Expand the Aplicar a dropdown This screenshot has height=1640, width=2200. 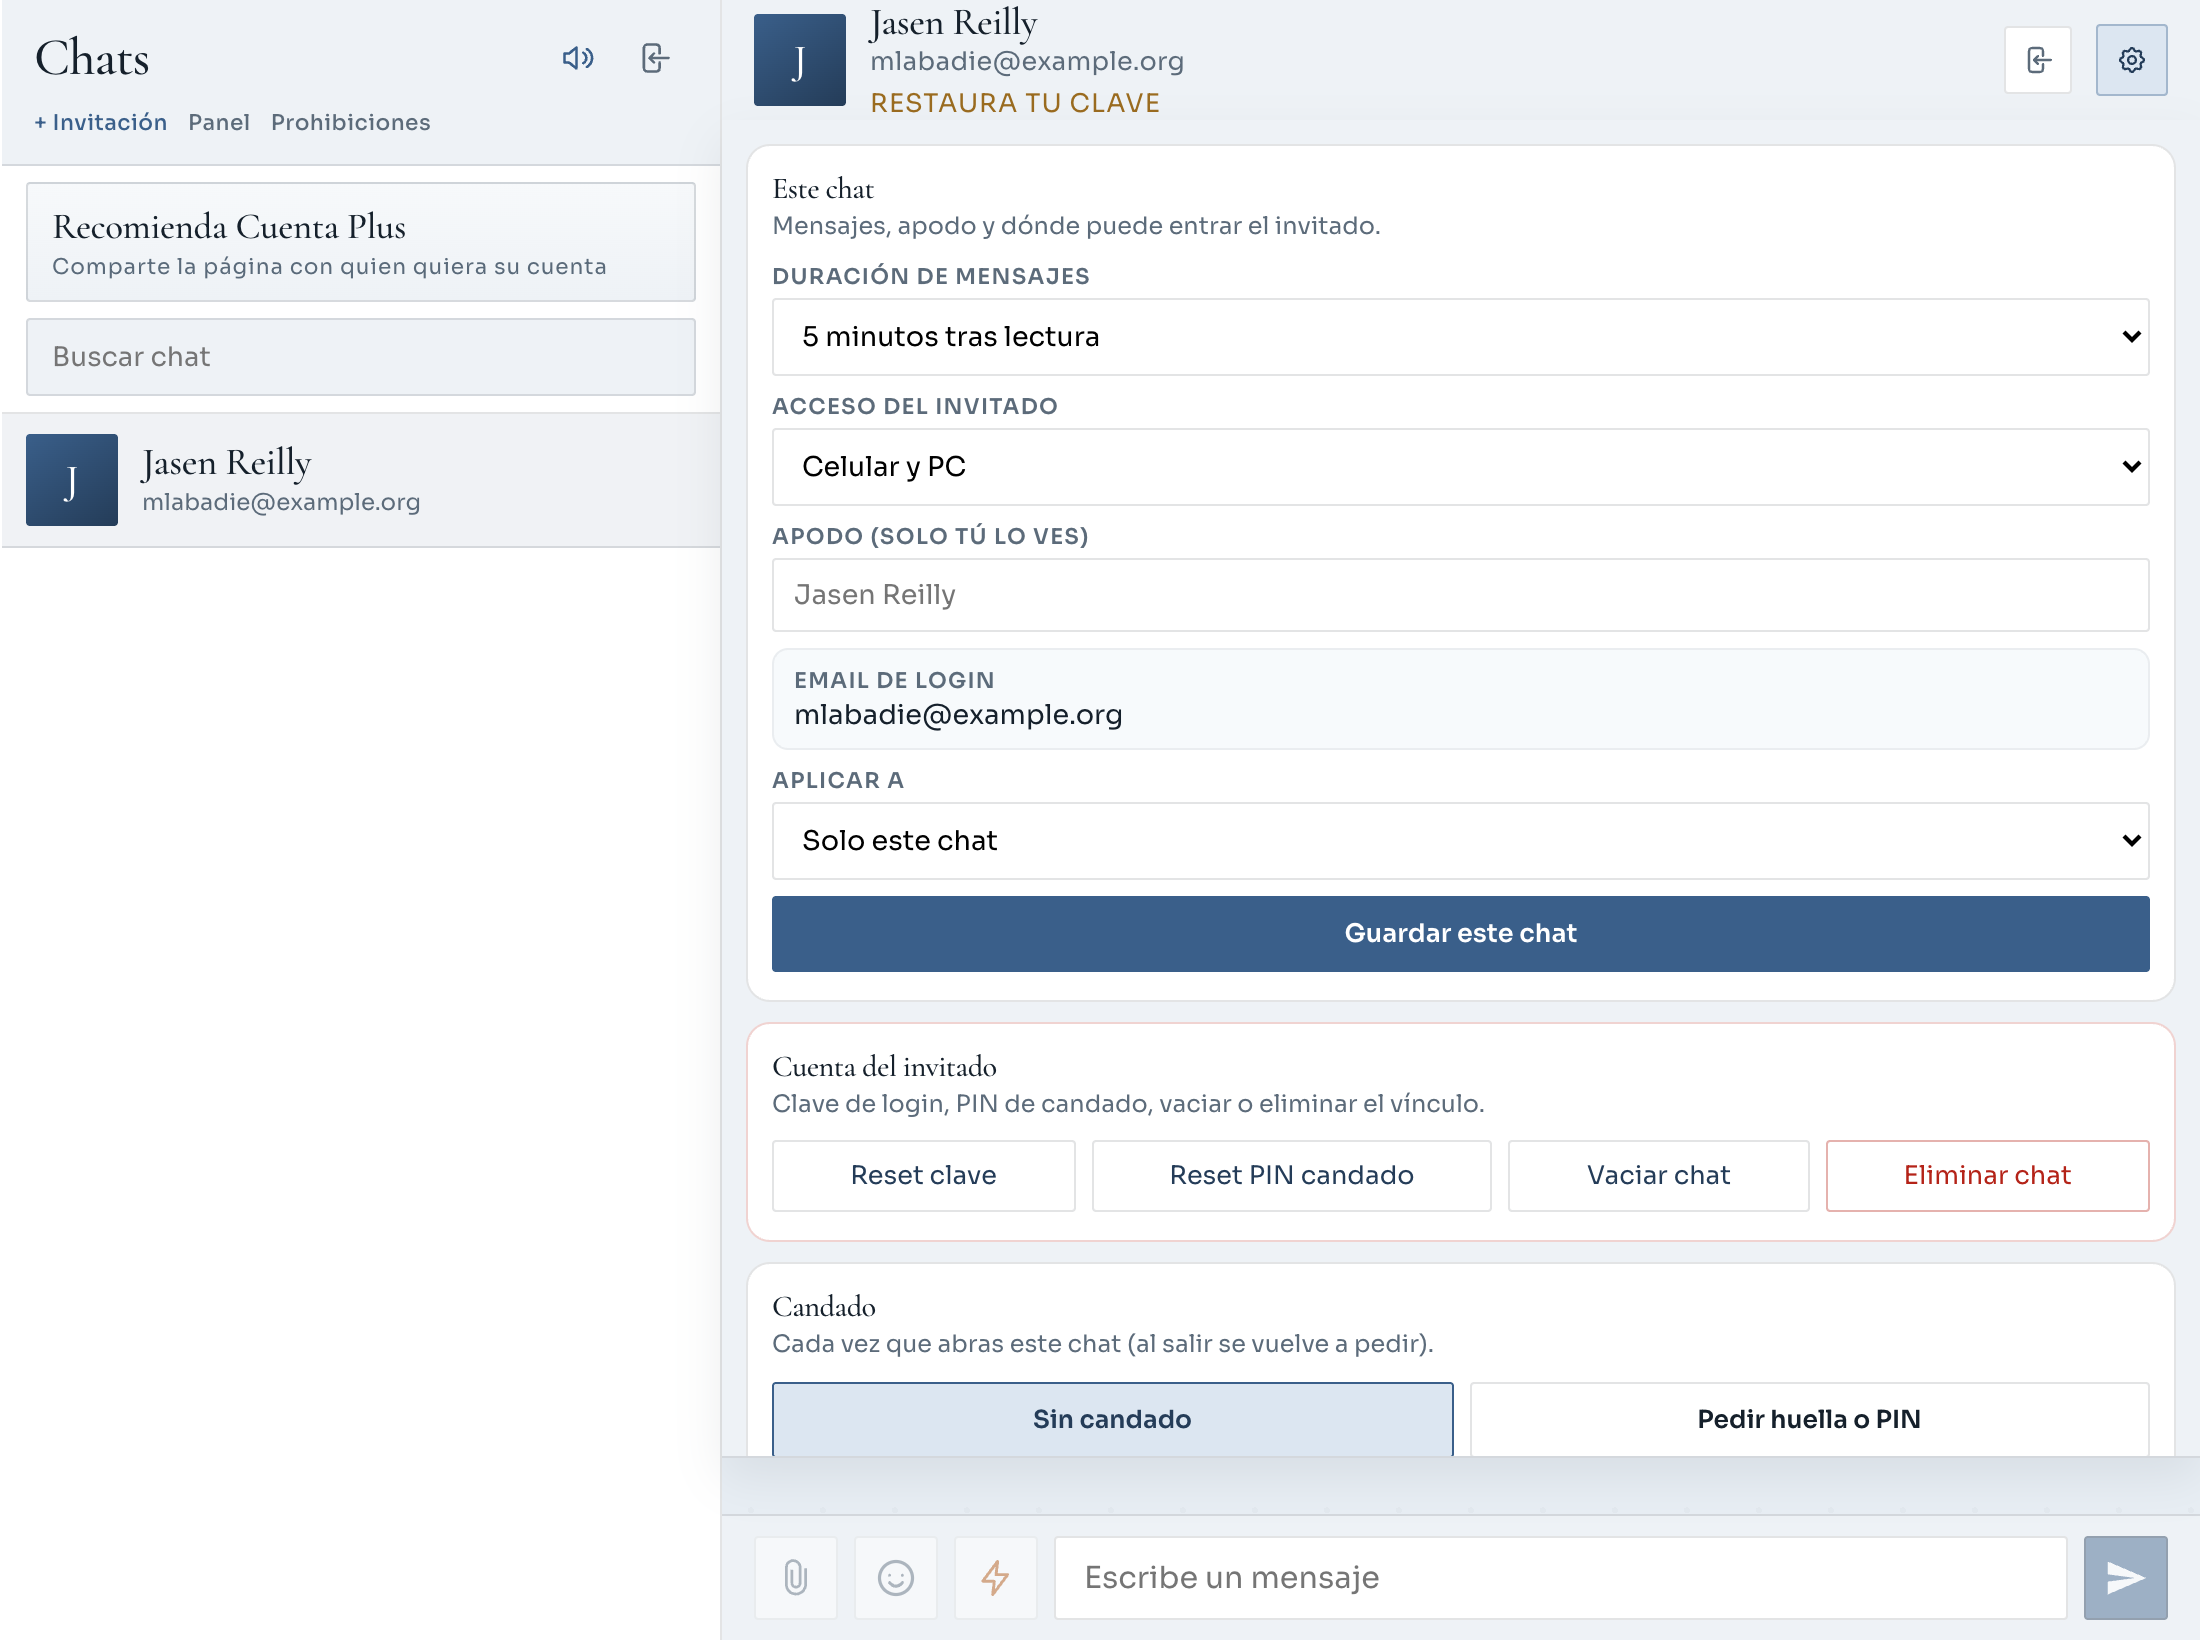pyautogui.click(x=1460, y=841)
